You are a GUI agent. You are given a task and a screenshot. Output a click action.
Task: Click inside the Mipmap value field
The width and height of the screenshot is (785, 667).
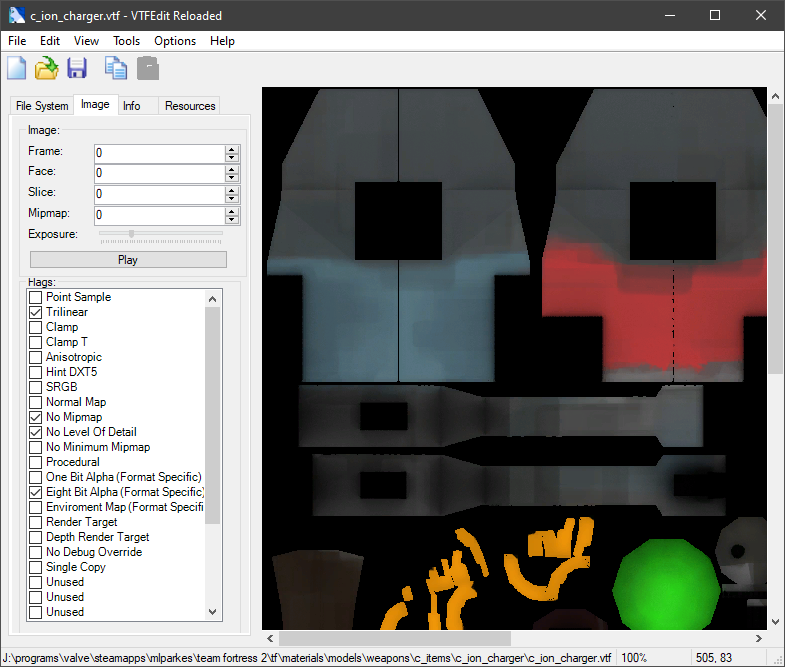point(159,215)
